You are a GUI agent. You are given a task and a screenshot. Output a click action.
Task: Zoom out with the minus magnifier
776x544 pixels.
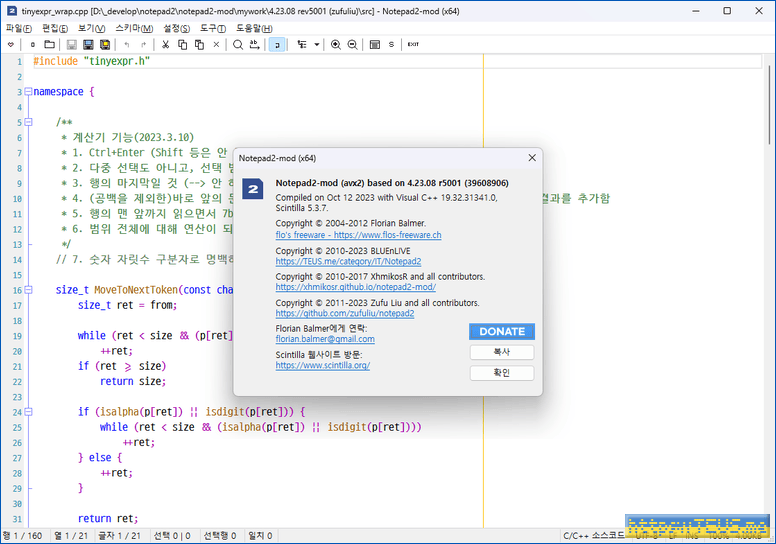pyautogui.click(x=352, y=45)
